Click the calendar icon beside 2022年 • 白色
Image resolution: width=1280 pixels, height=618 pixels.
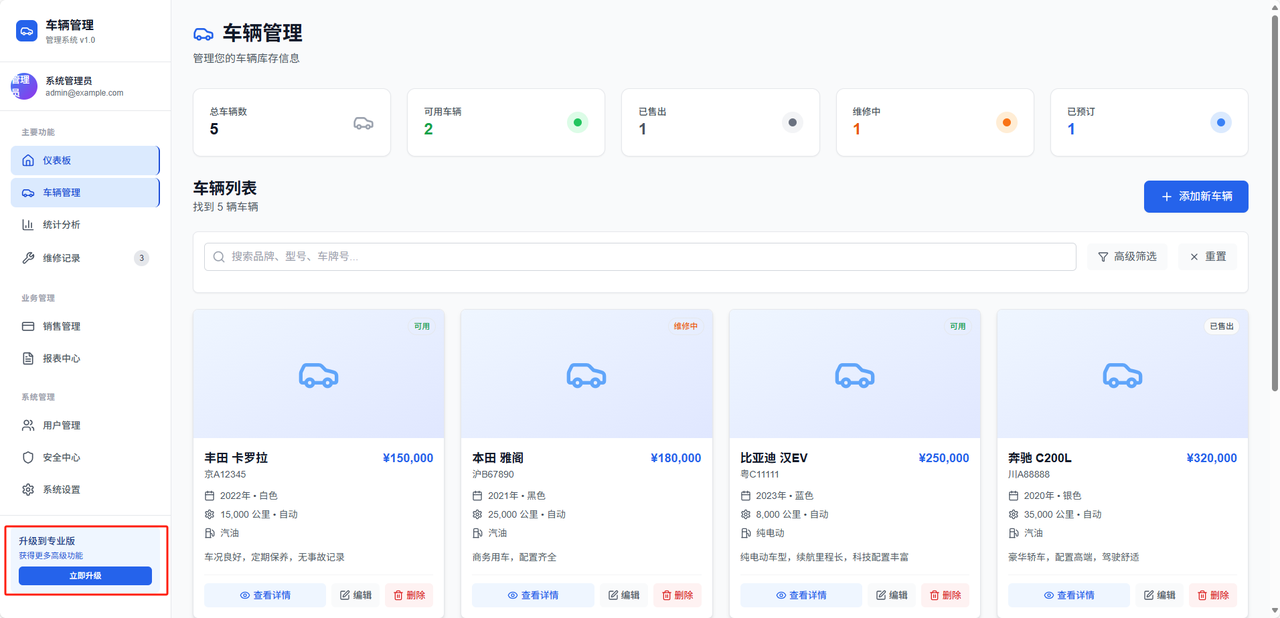[x=210, y=496]
